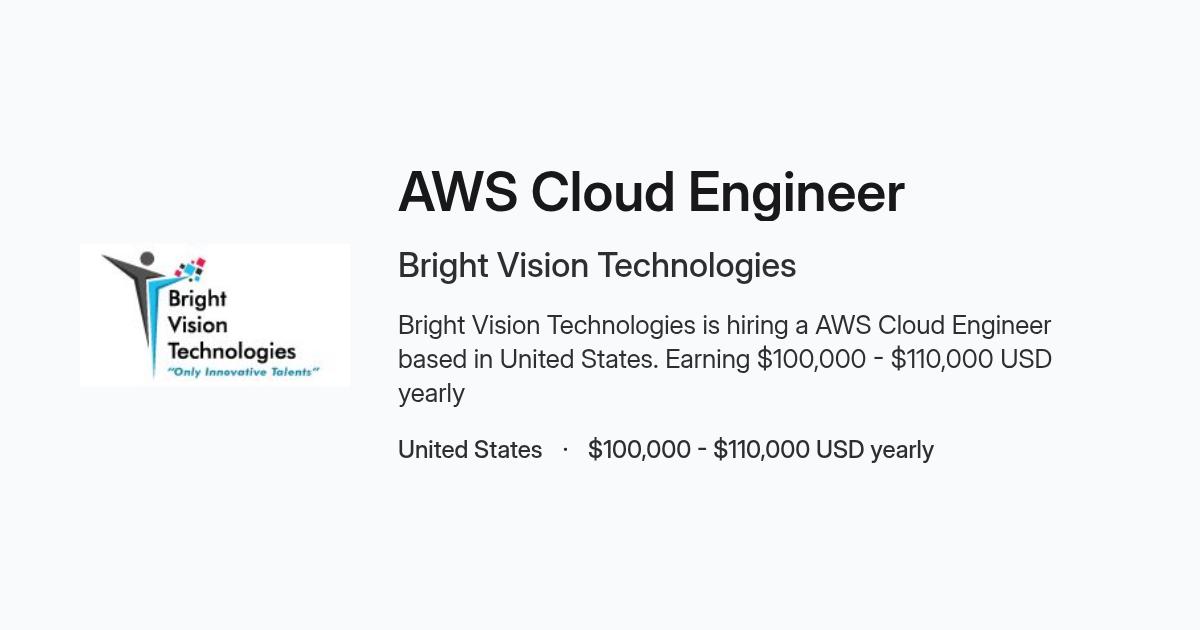
Task: Click the dot separator between location and salary
Action: (566, 450)
